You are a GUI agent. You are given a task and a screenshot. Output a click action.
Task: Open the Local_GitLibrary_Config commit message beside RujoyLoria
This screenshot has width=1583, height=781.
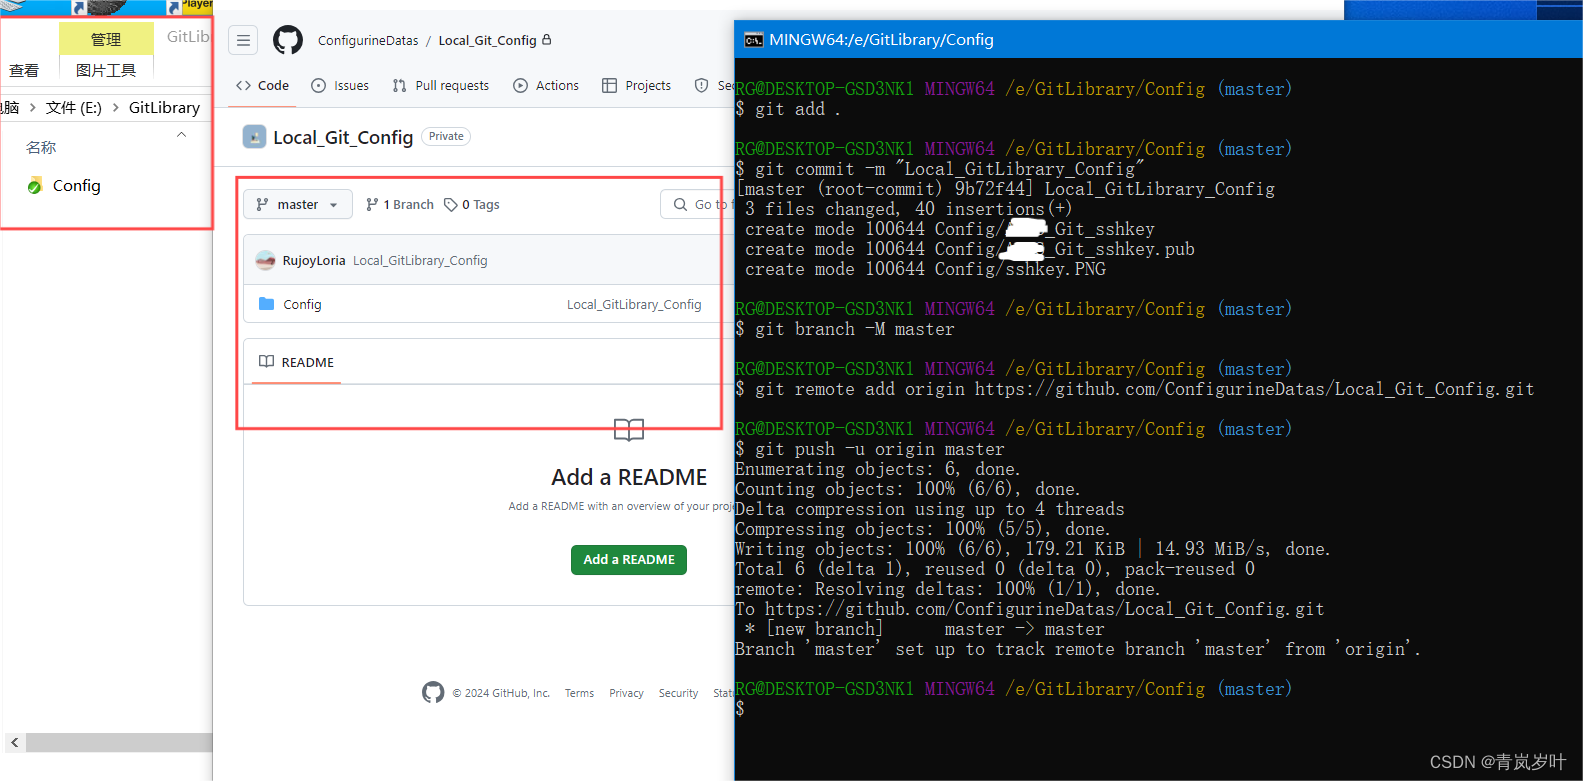[x=420, y=261]
